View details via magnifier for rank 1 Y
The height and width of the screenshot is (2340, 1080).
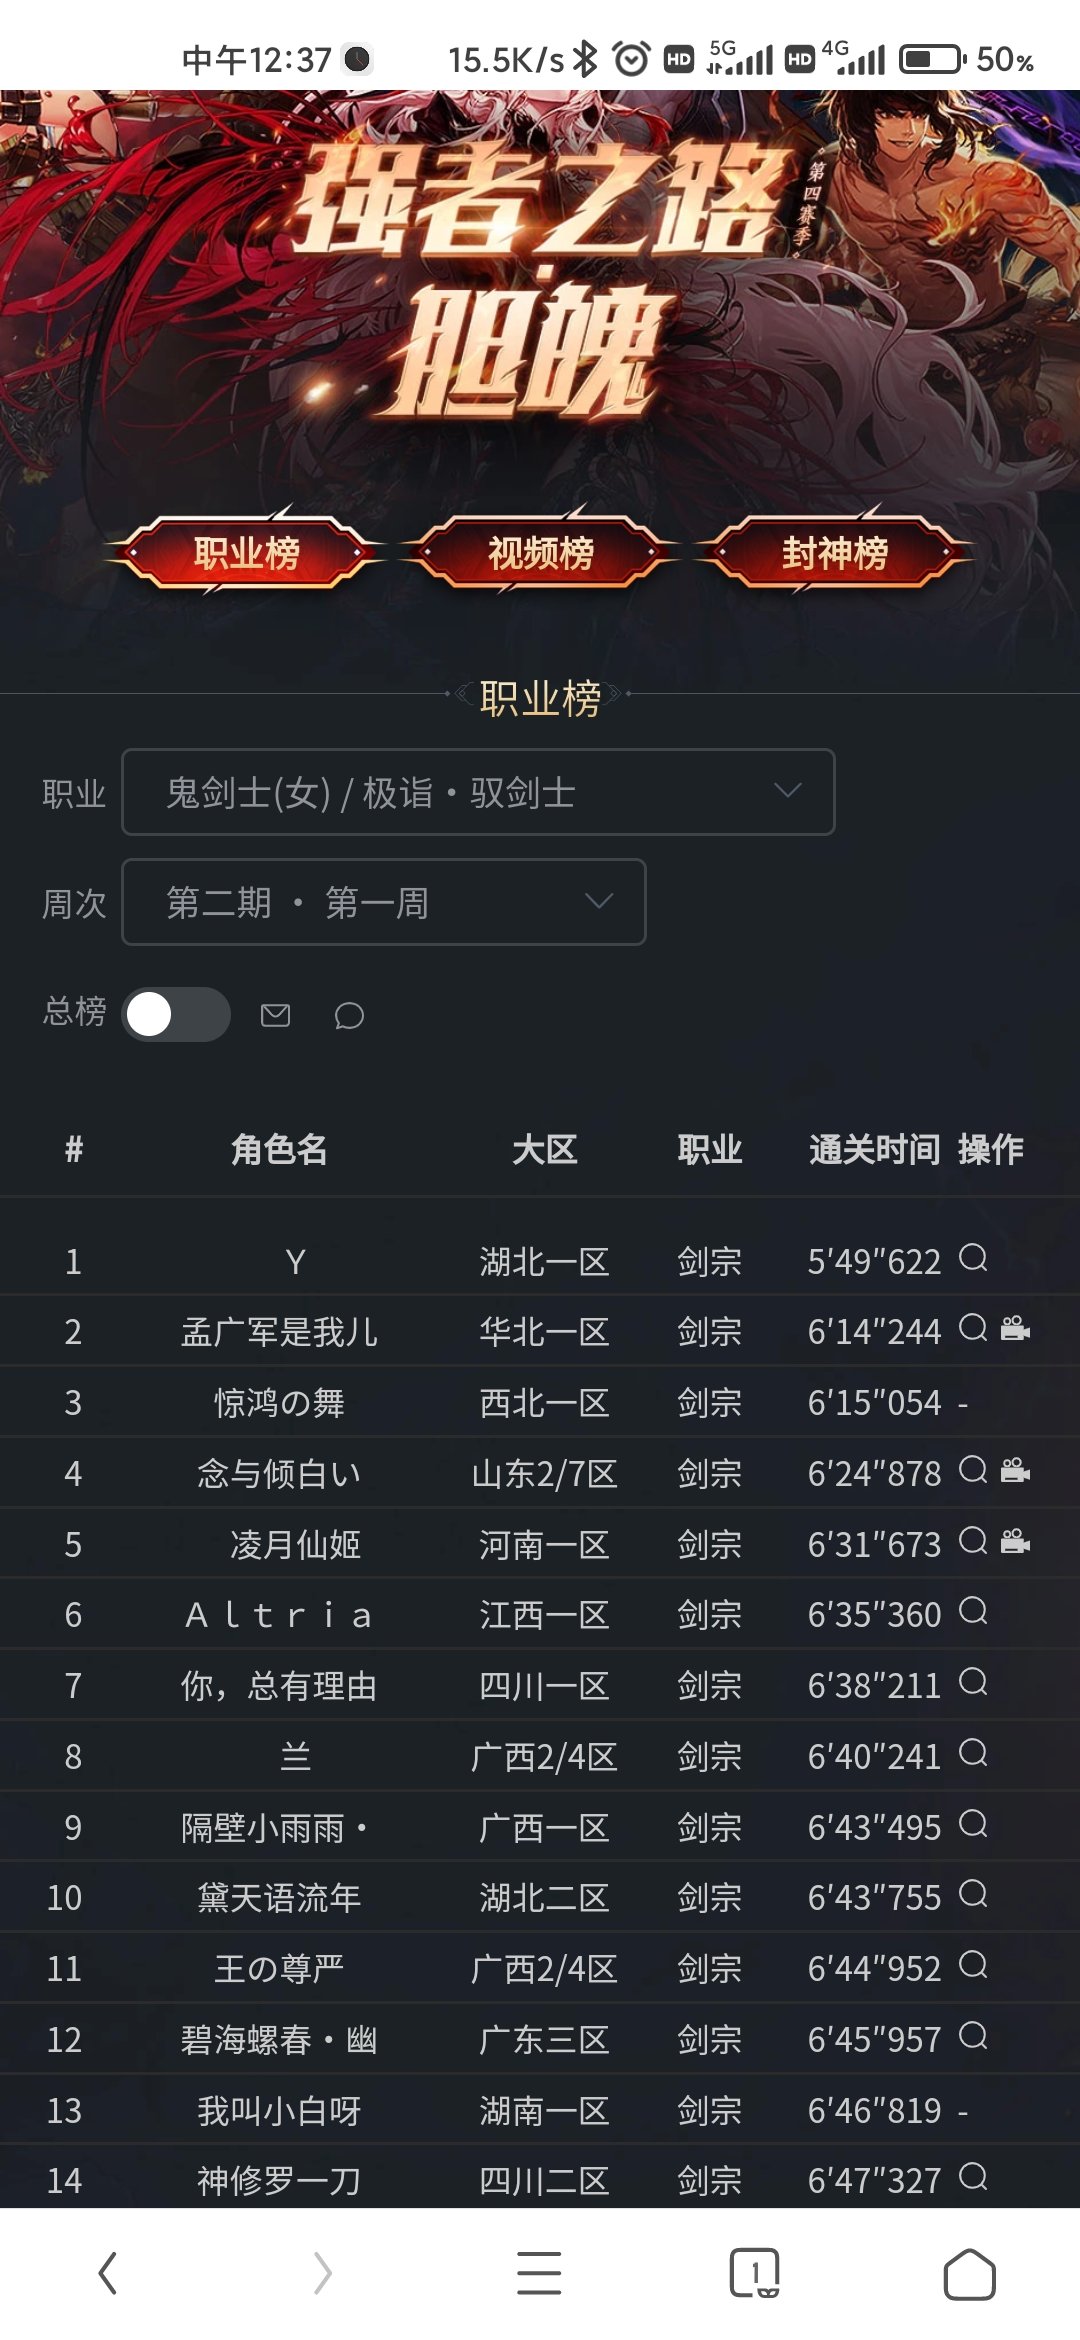[973, 1258]
